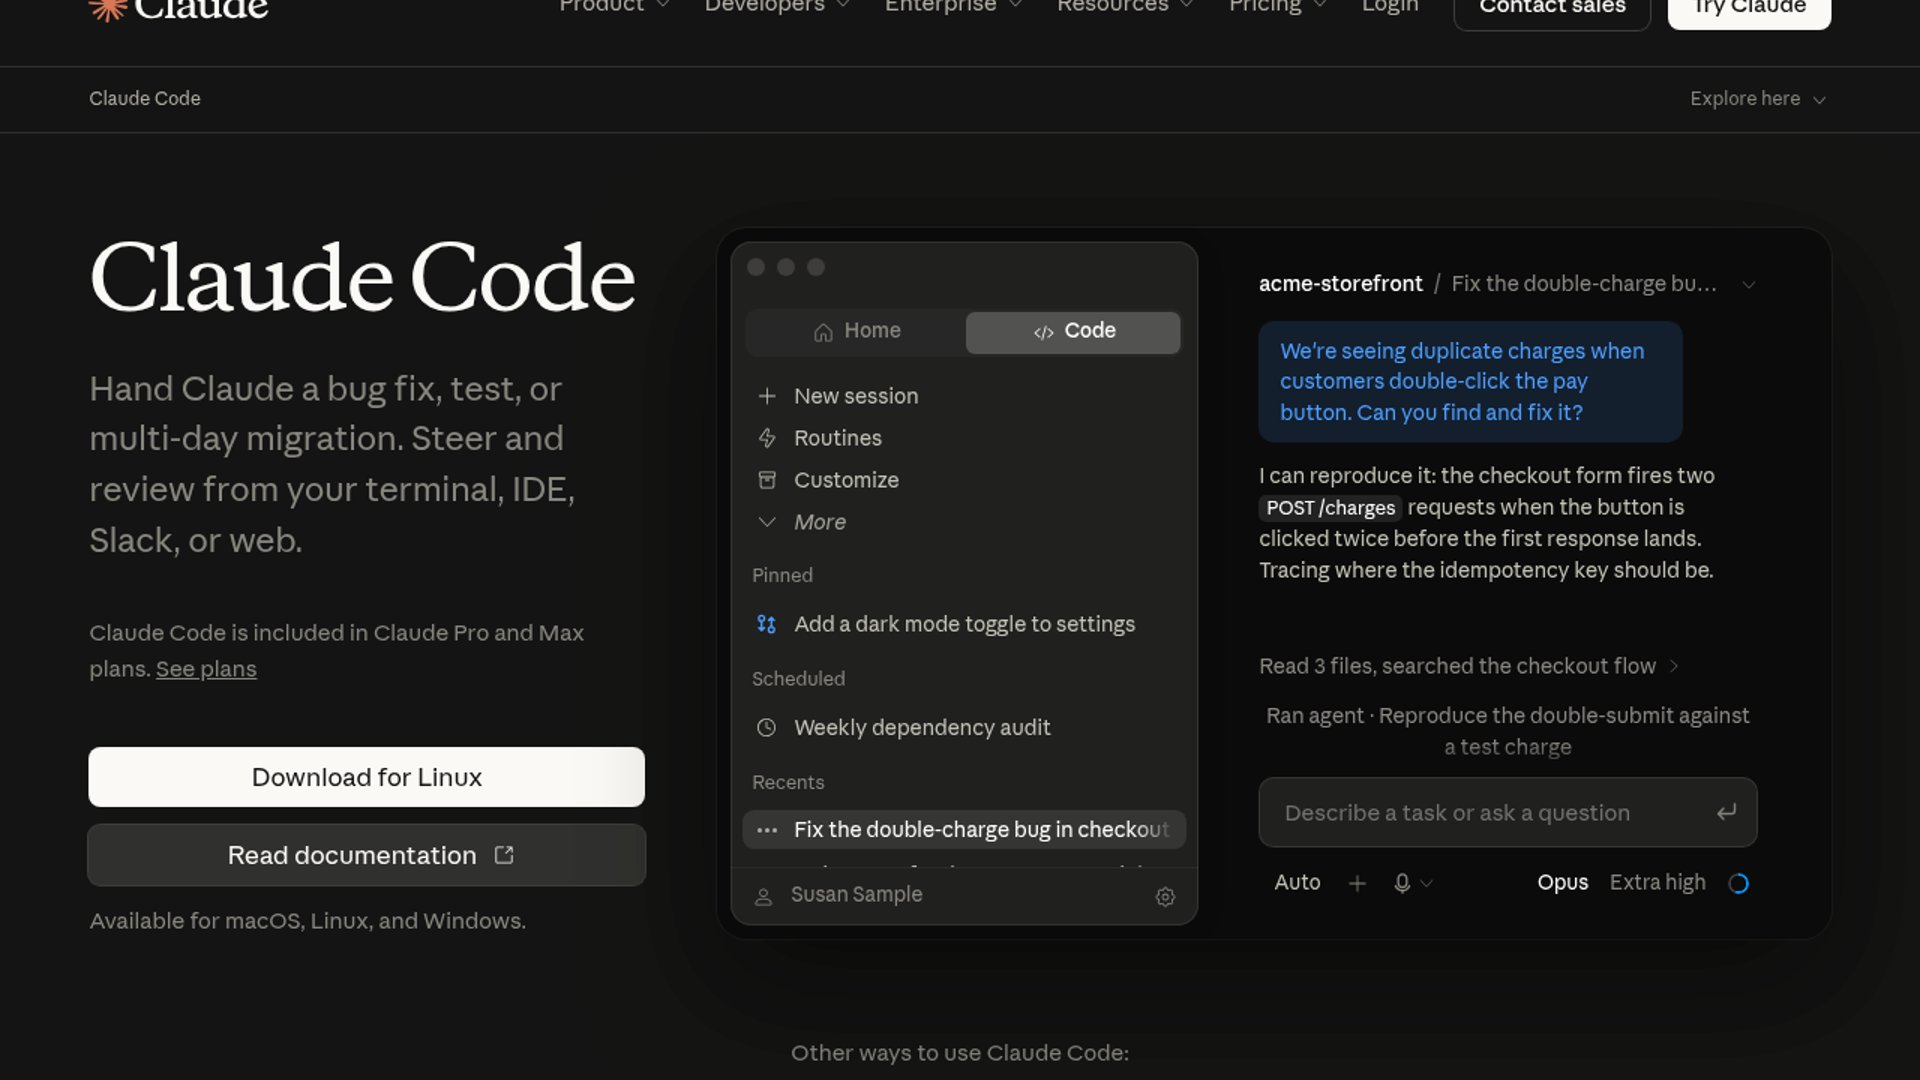Expand the Developers menu
Image resolution: width=1920 pixels, height=1080 pixels.
click(777, 6)
